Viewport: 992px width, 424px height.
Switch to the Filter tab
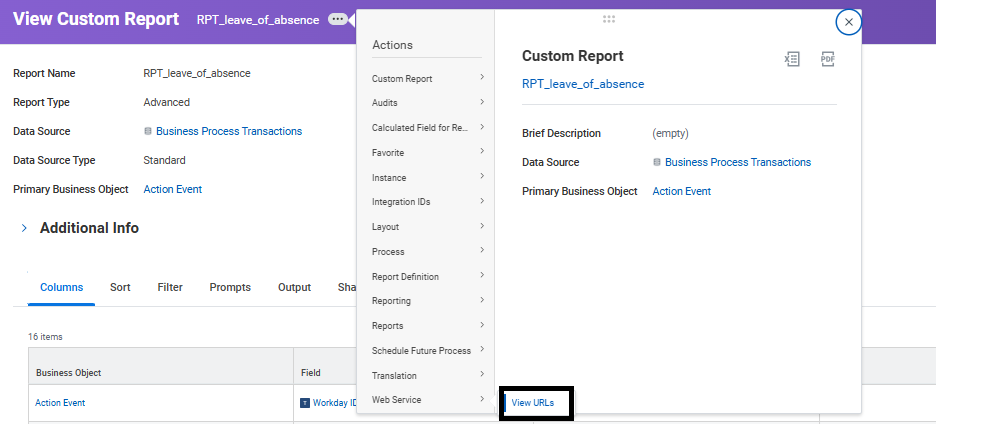[170, 287]
